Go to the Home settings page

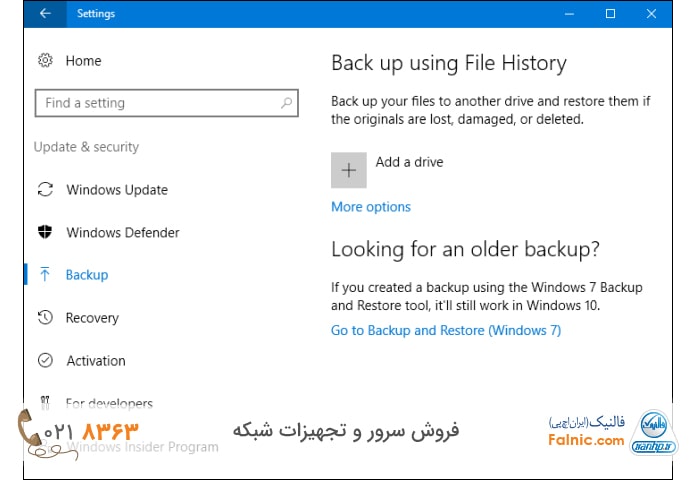tap(83, 61)
